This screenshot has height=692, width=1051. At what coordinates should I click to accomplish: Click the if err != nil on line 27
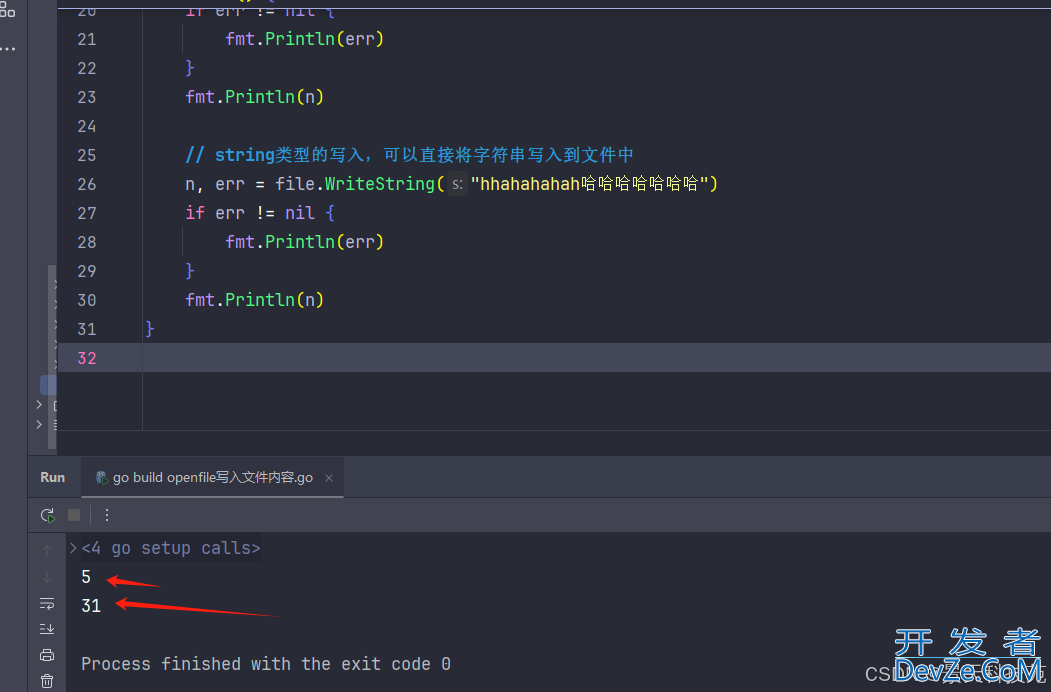pyautogui.click(x=259, y=213)
